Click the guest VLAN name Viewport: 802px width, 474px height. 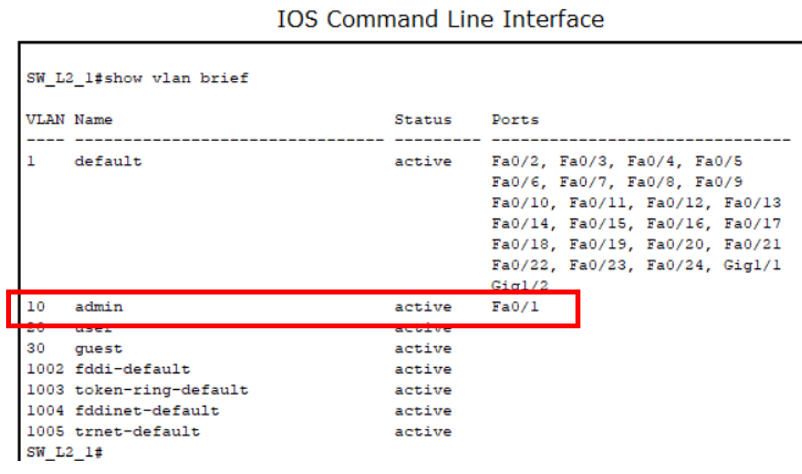point(98,349)
